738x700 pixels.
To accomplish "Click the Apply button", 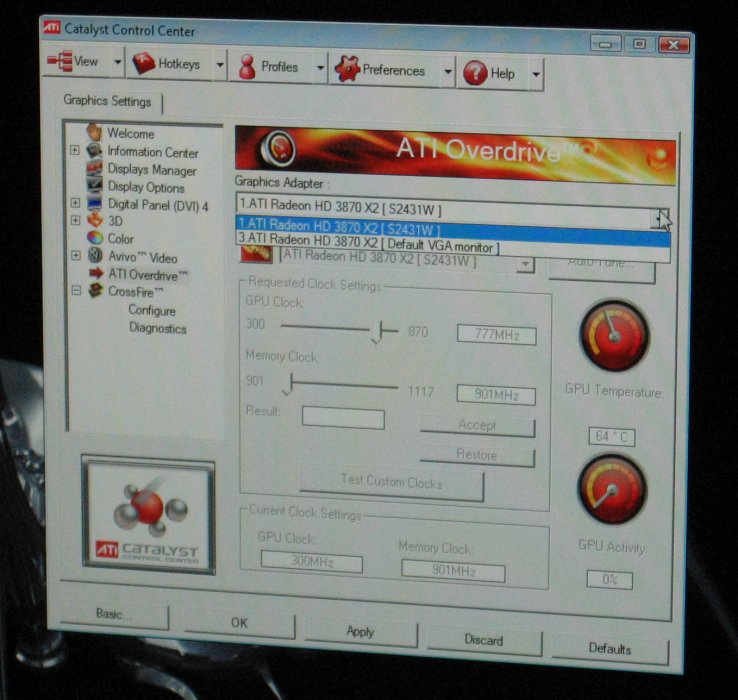I will 361,632.
